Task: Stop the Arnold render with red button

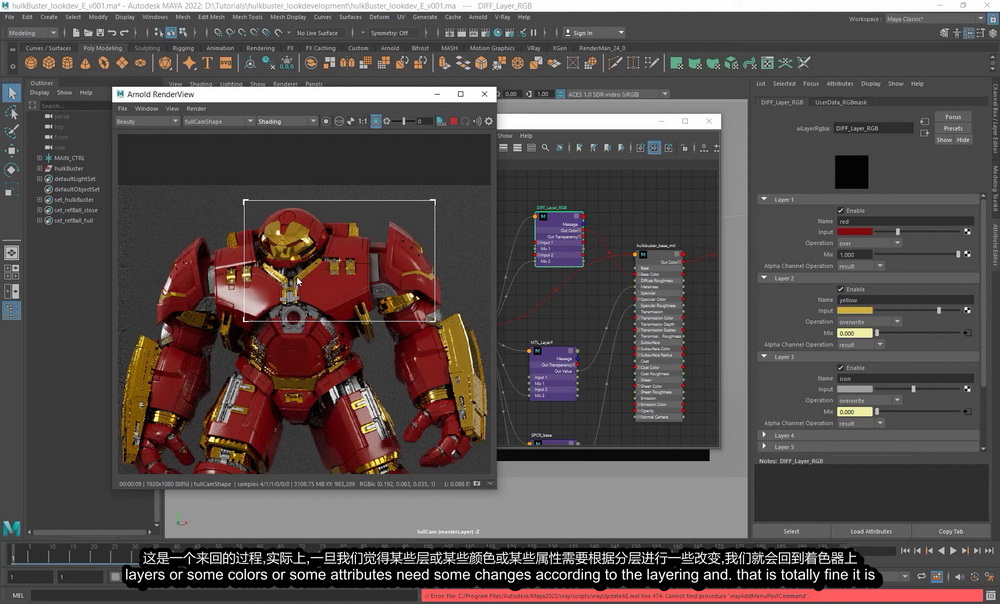Action: [454, 121]
